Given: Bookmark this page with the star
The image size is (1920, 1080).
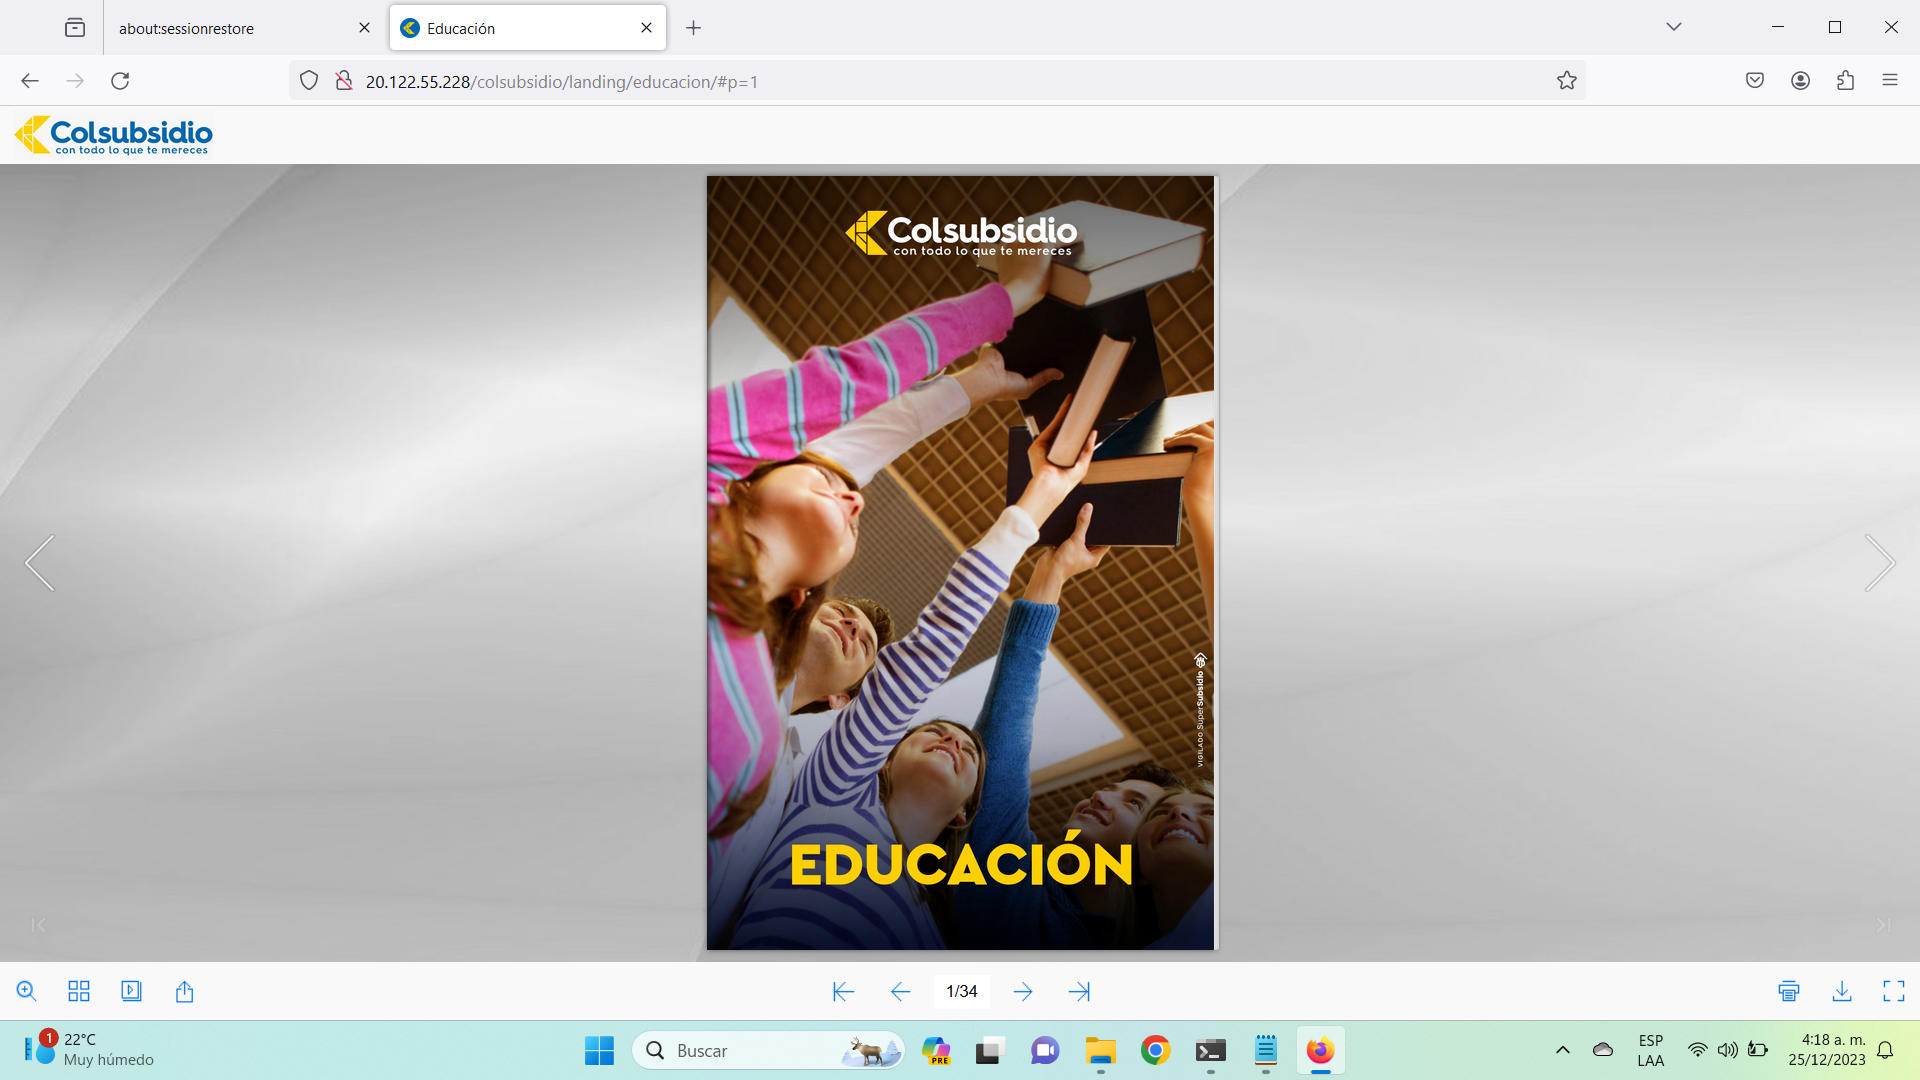Looking at the screenshot, I should [1566, 81].
